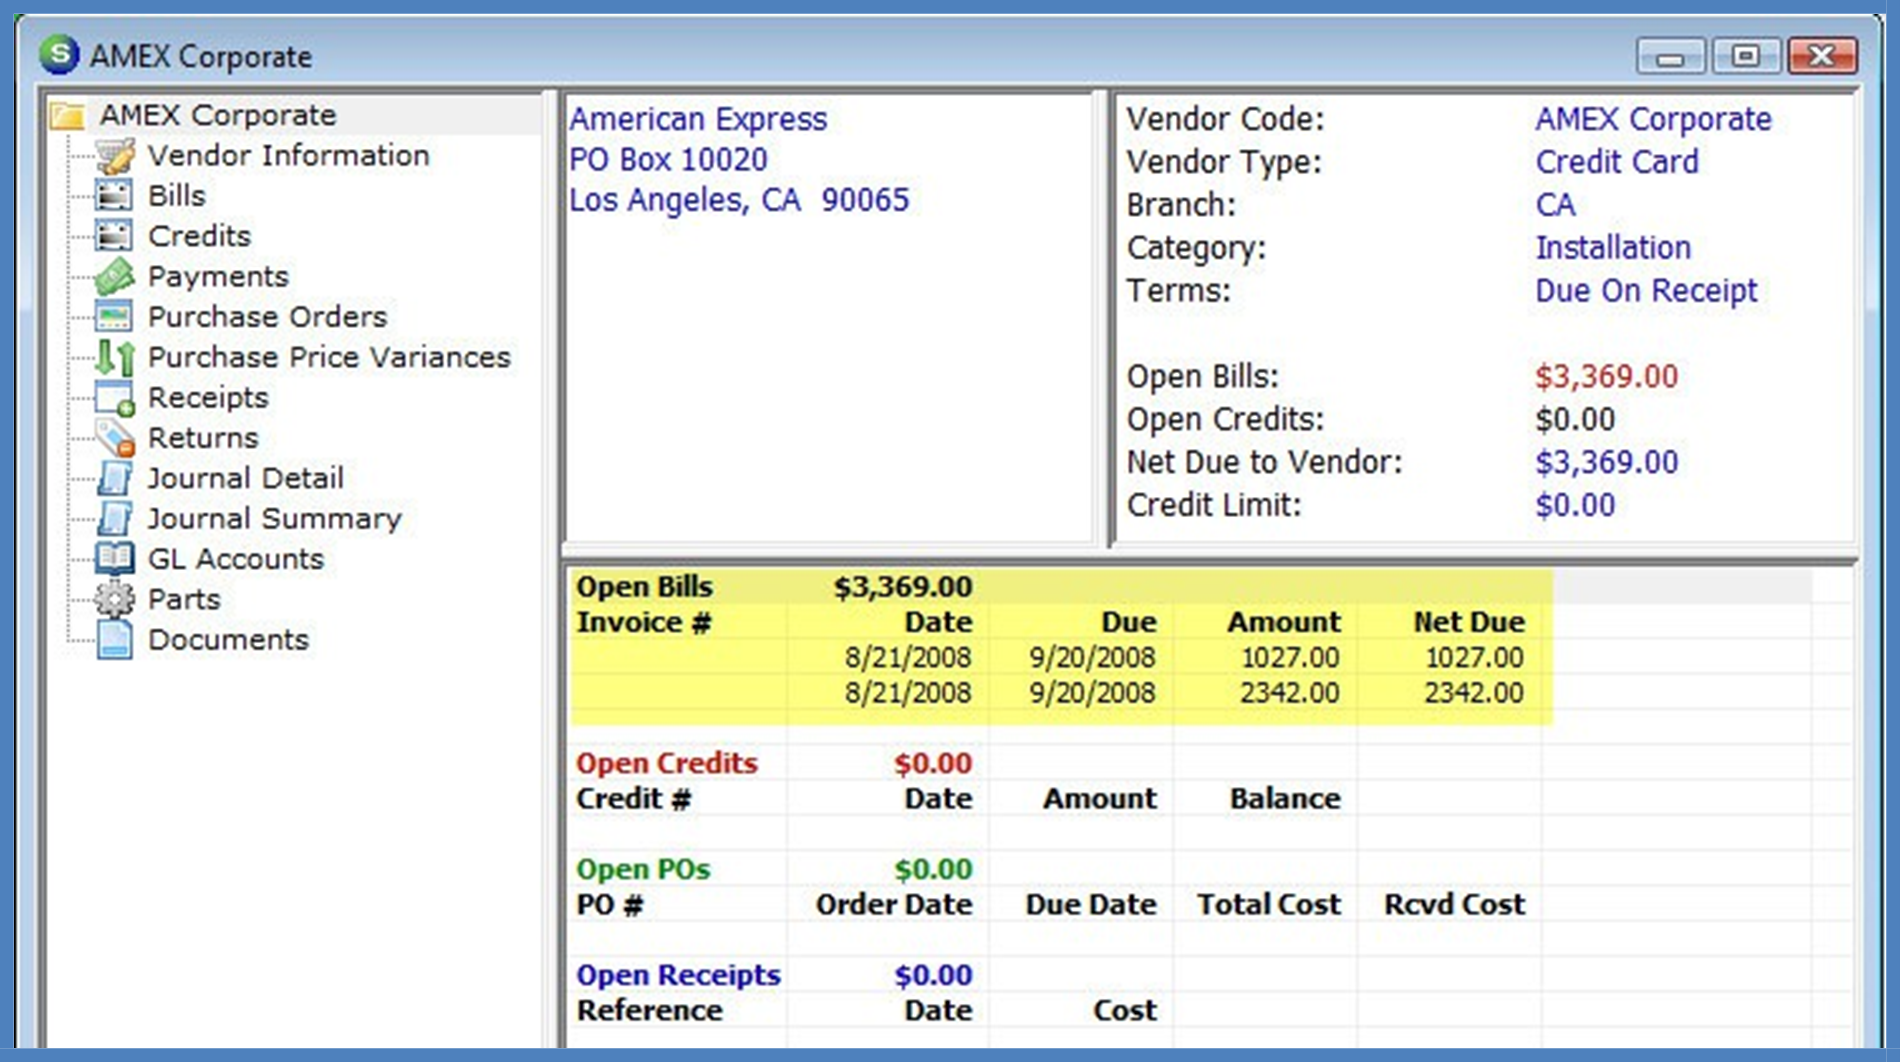The width and height of the screenshot is (1900, 1062).
Task: Click the Invoice # column header
Action: pos(643,622)
